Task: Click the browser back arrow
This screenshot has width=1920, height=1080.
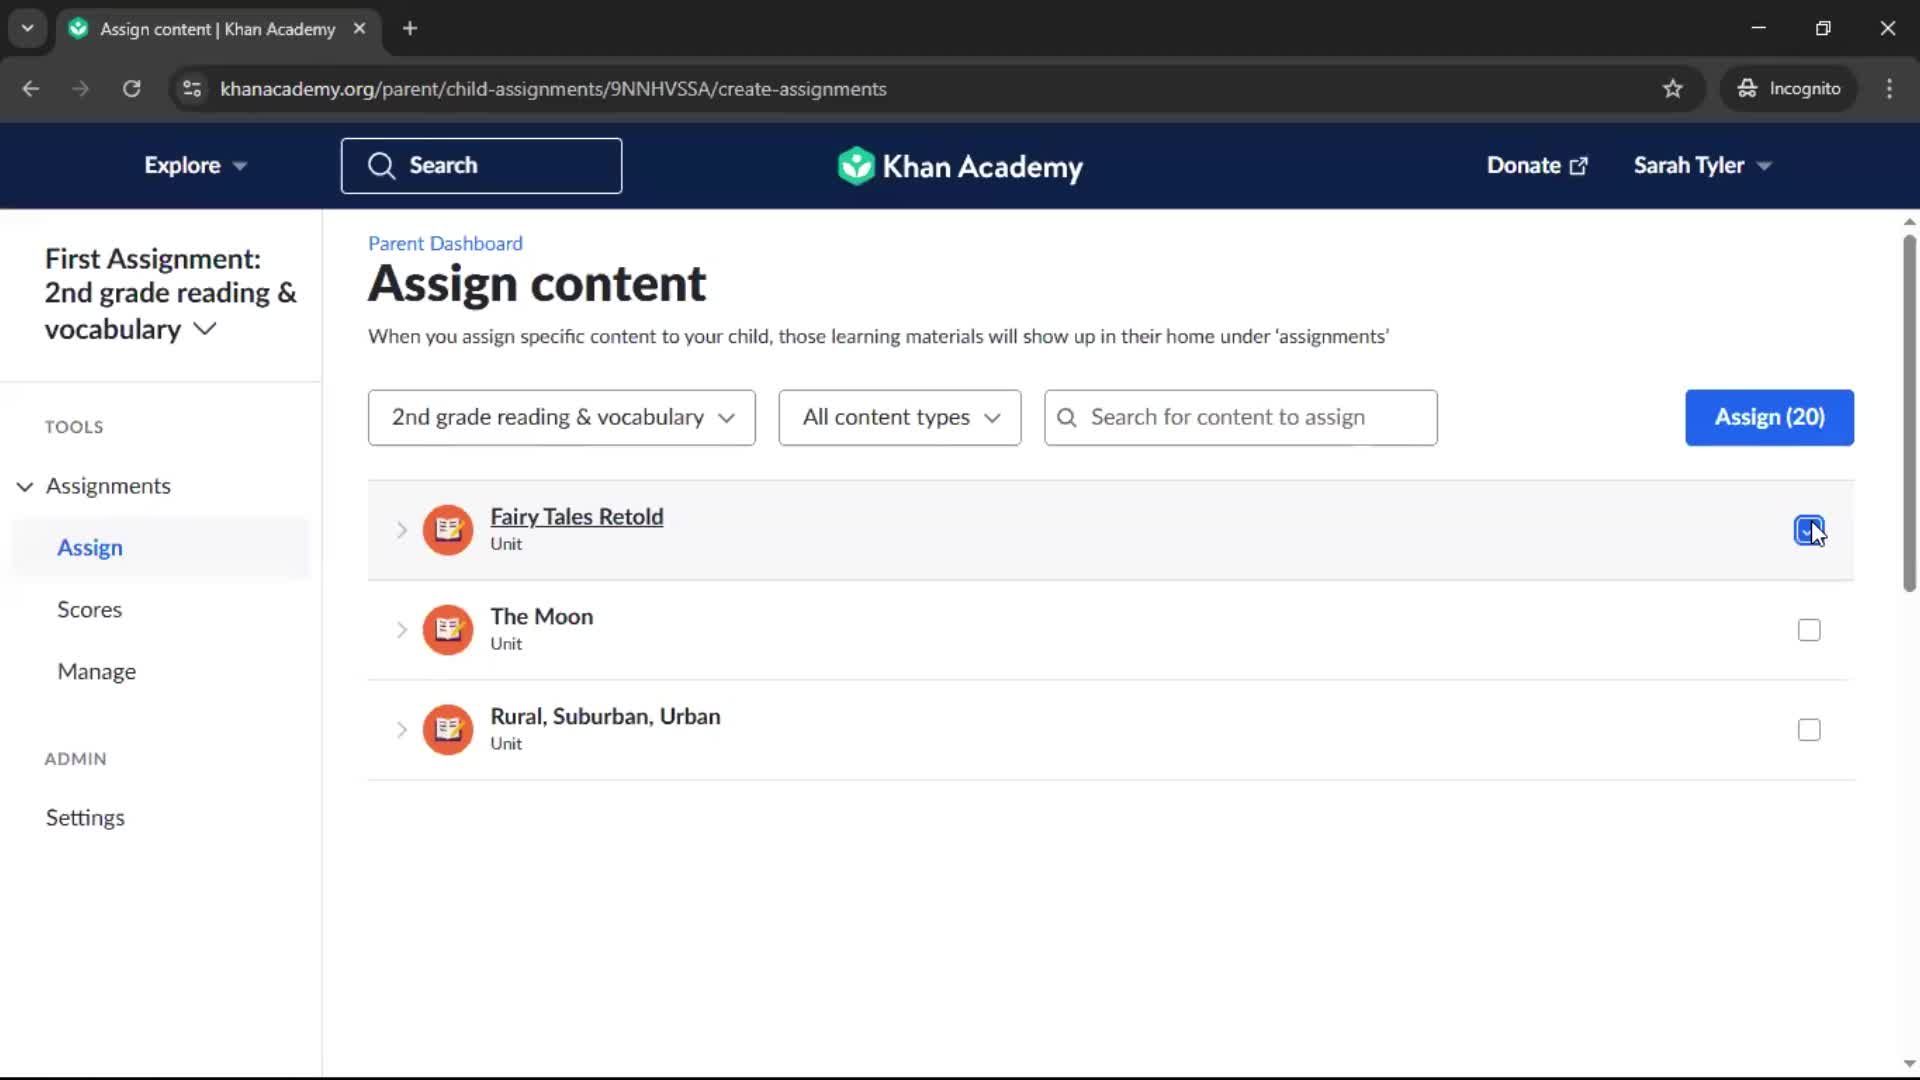Action: click(x=31, y=89)
